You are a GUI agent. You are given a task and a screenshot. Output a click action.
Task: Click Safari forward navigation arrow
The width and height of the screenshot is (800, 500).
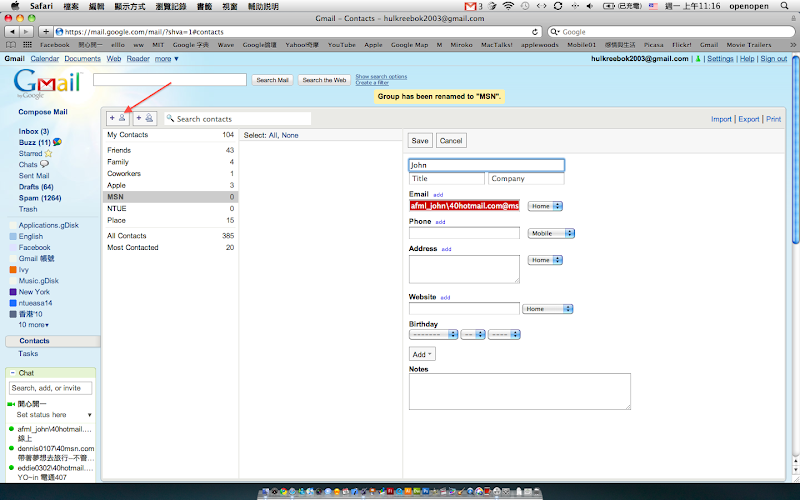coord(26,32)
